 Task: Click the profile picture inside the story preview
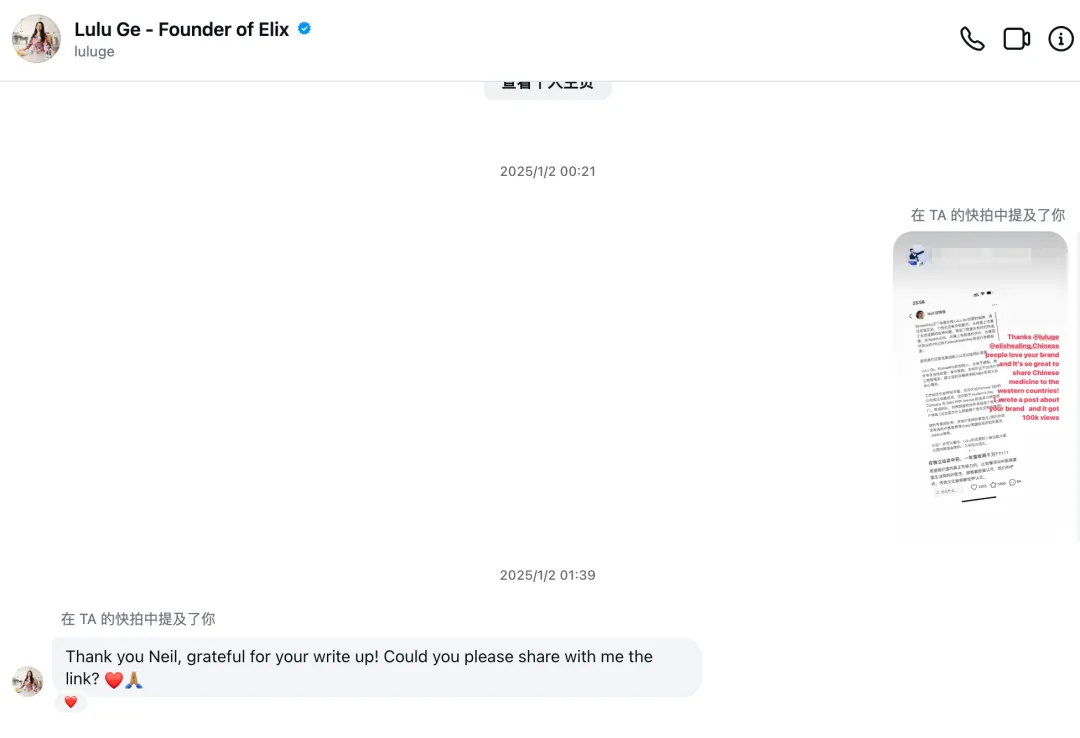(x=915, y=257)
